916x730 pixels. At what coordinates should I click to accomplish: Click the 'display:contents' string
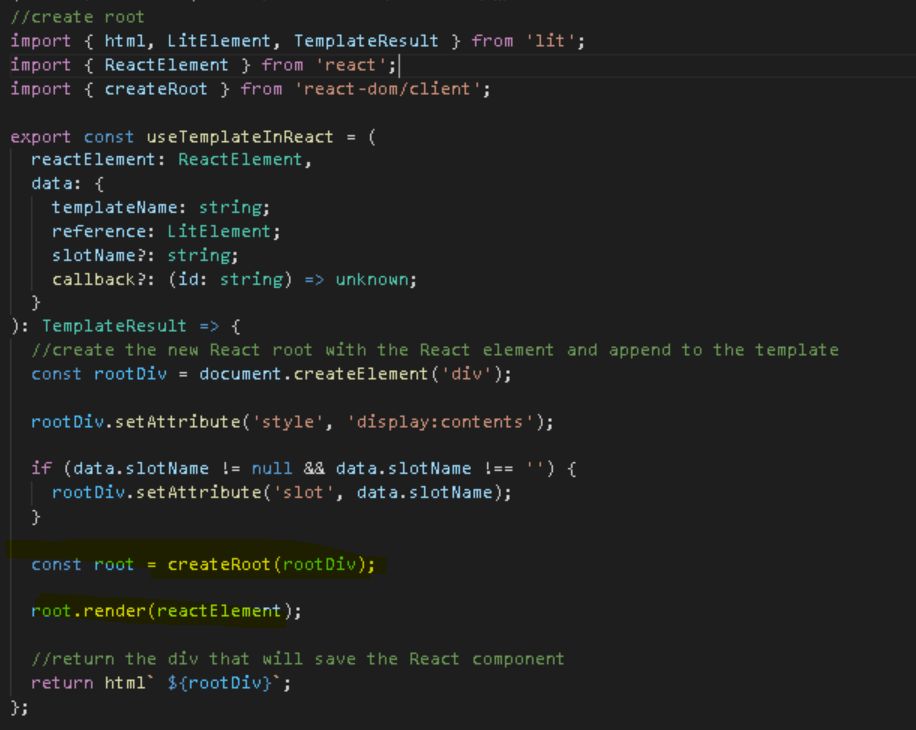[x=440, y=422]
